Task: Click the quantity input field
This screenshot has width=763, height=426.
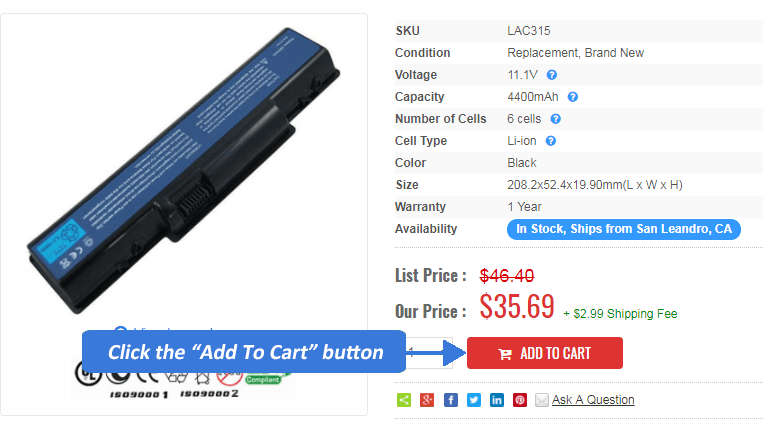Action: (x=428, y=352)
